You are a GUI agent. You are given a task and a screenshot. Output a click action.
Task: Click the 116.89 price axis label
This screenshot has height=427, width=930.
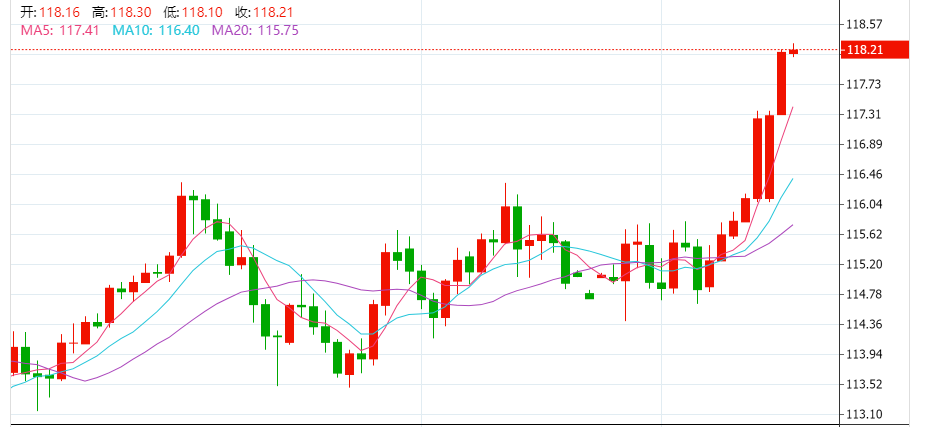tap(865, 144)
